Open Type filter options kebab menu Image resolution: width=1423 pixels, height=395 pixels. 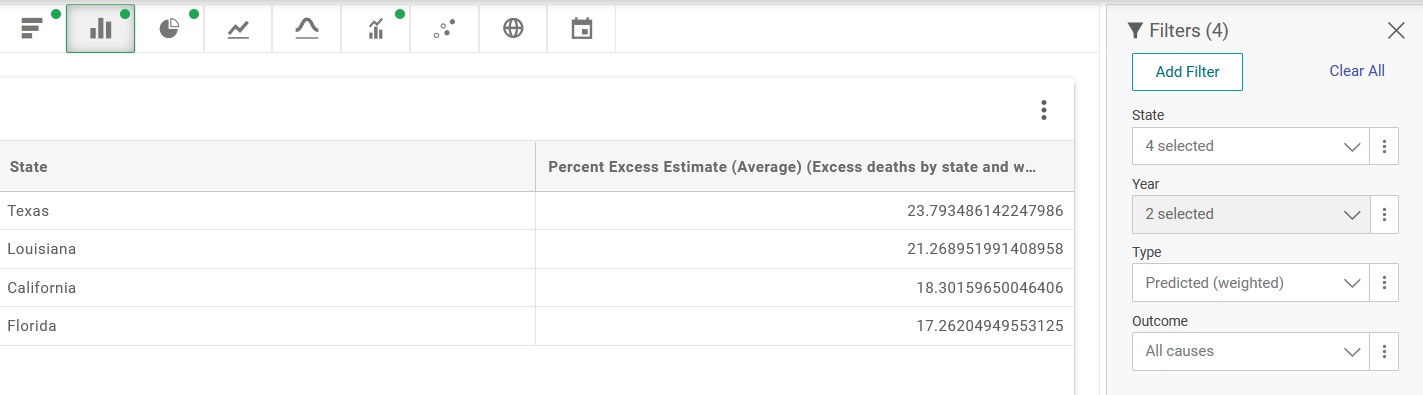(x=1384, y=283)
